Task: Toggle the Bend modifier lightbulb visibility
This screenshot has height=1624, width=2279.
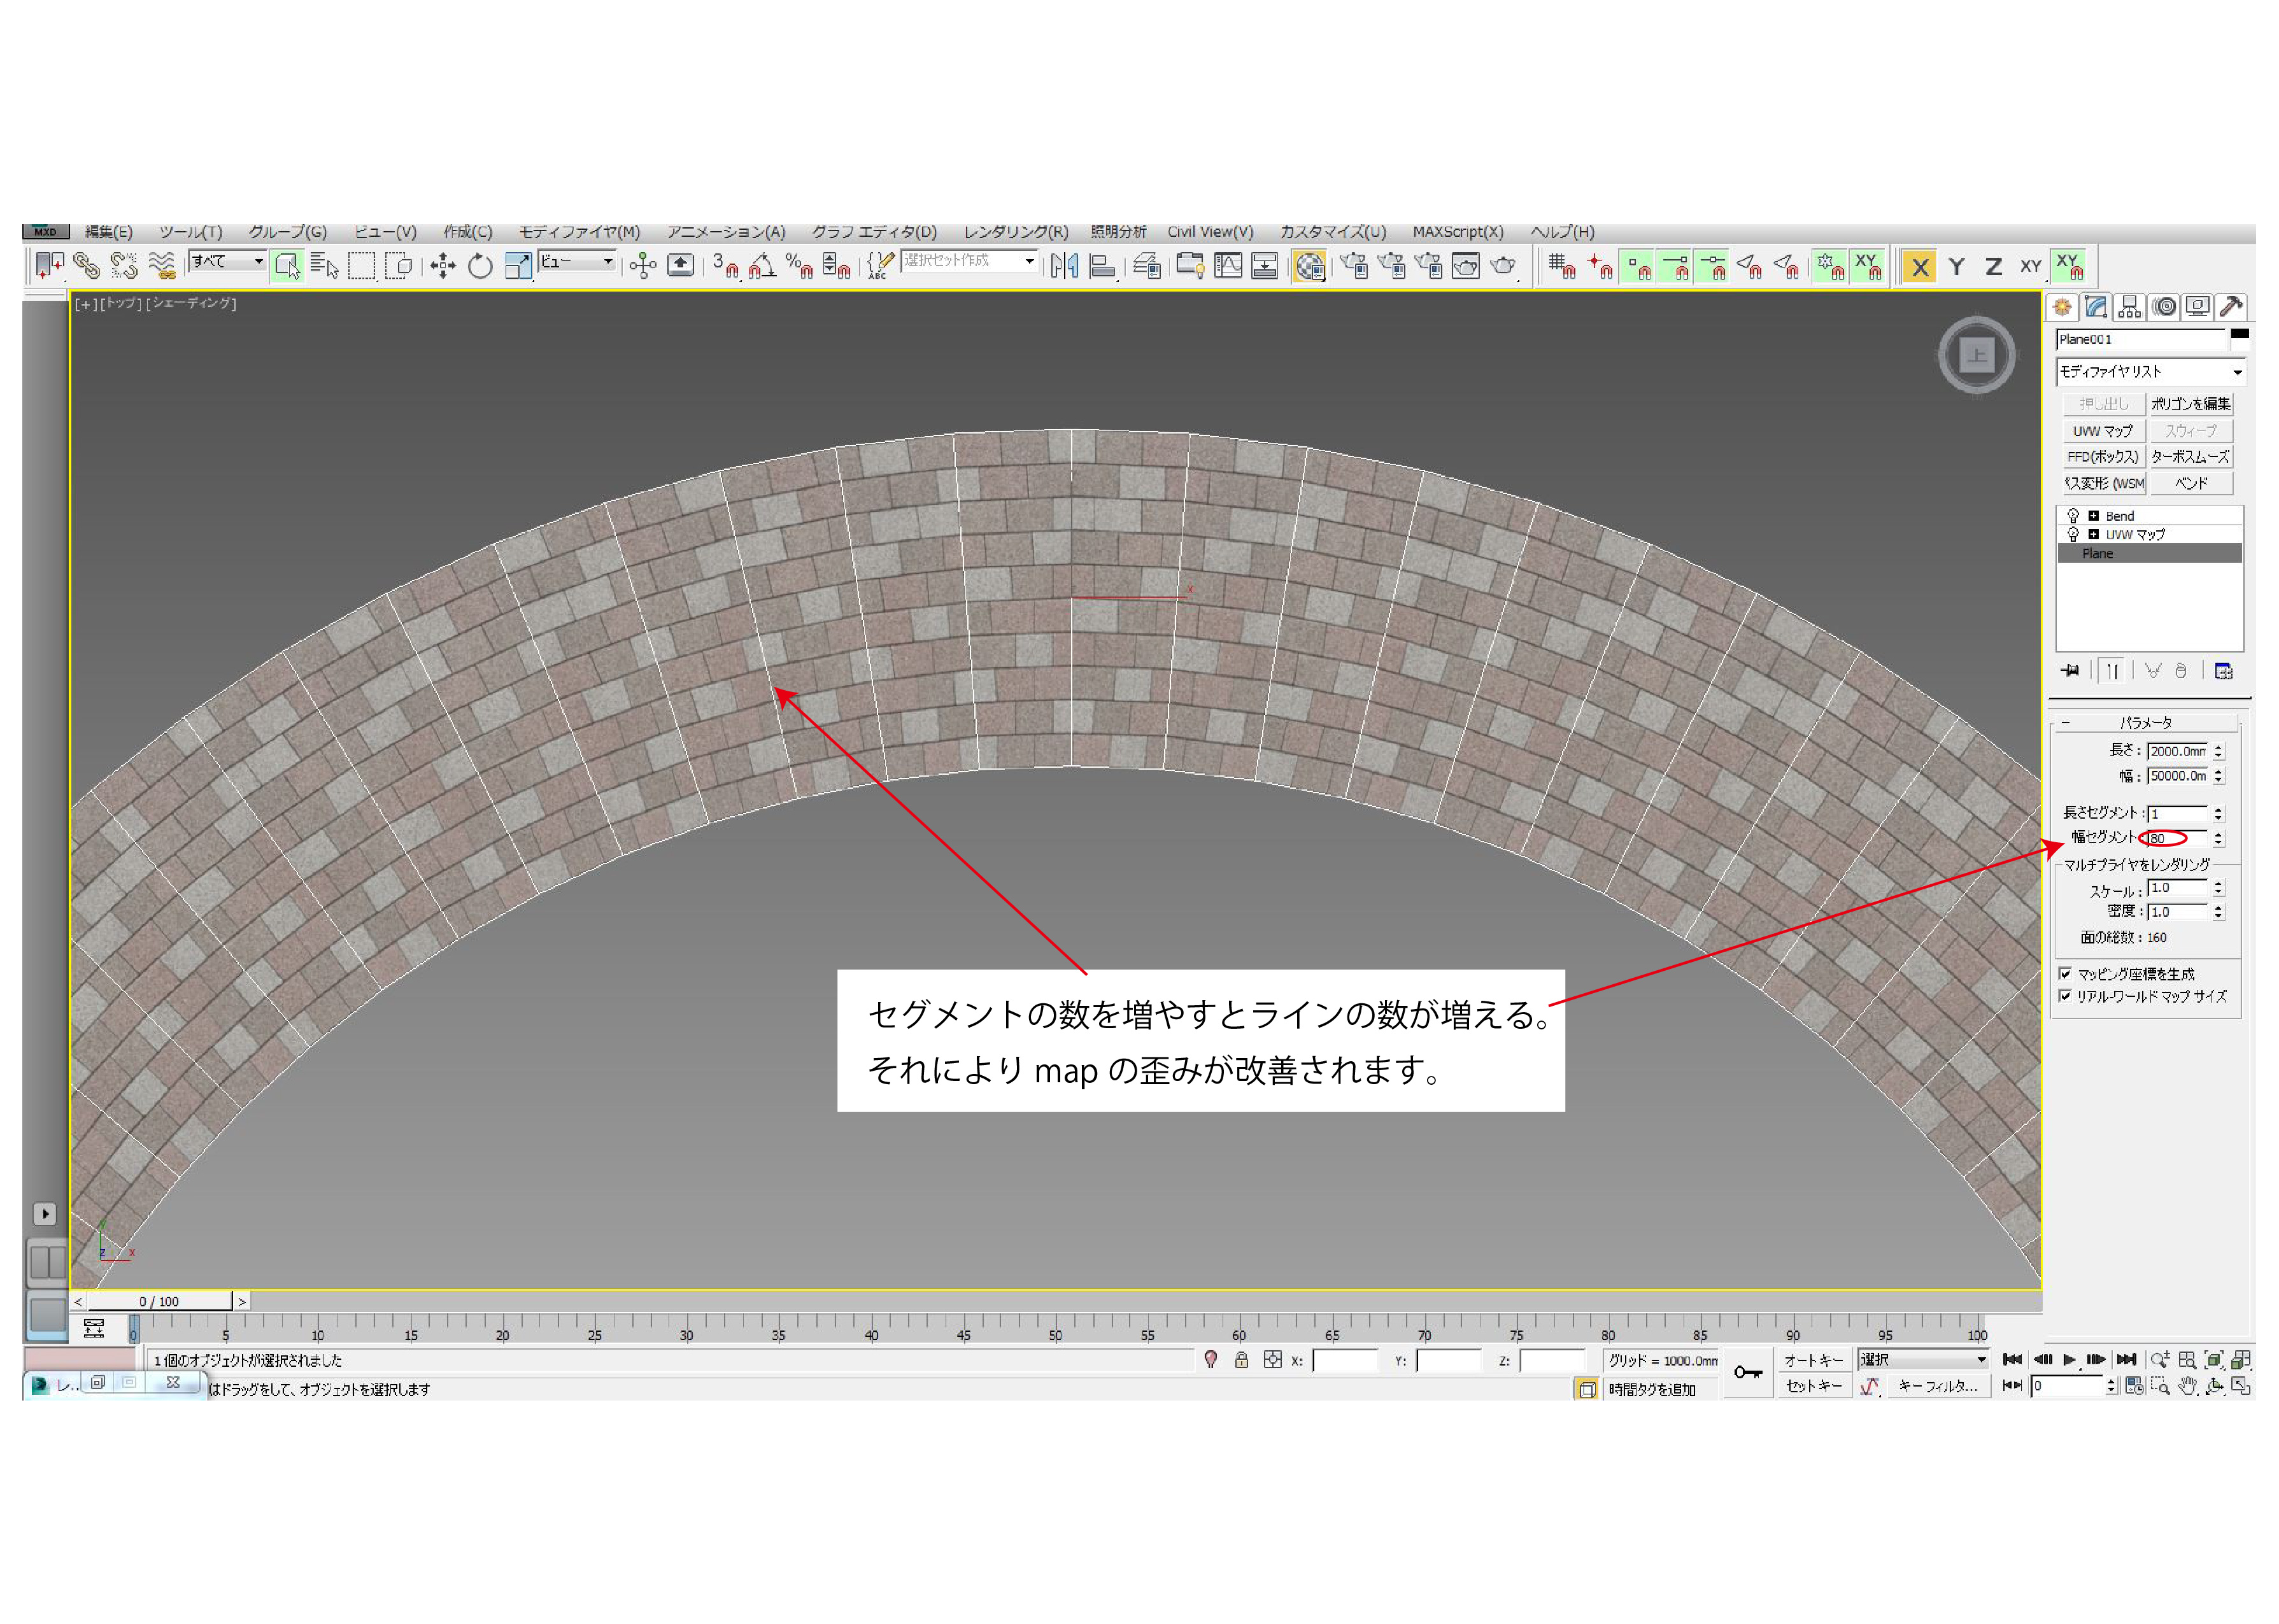Action: [2072, 516]
